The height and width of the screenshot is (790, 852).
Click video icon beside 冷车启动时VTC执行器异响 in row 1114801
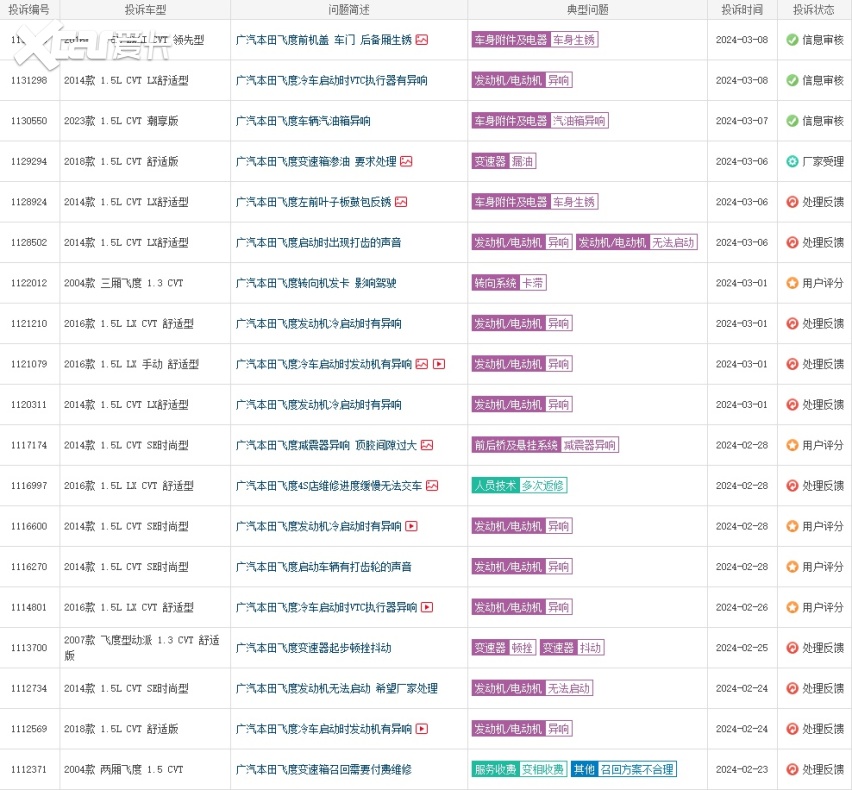click(x=427, y=607)
